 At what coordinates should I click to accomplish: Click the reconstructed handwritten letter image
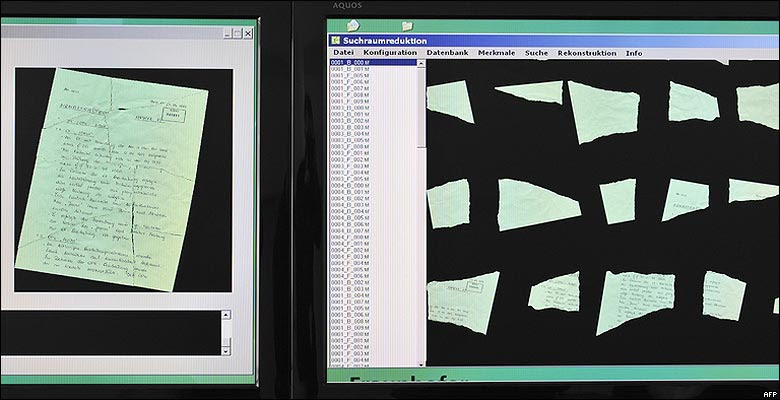point(113,179)
